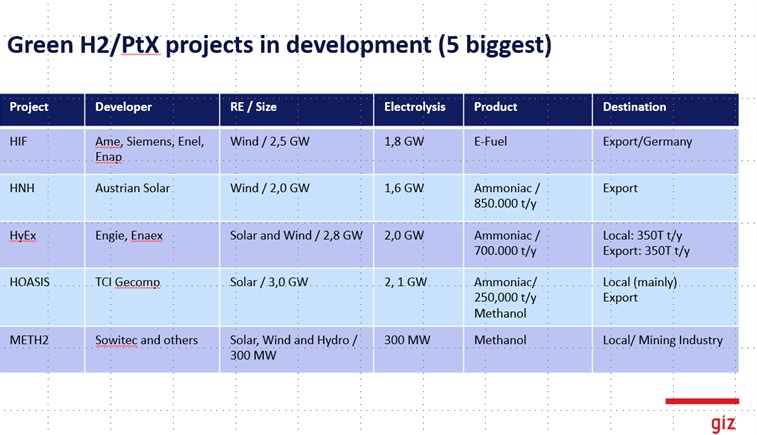Click the 'HNH' project cell
This screenshot has width=757, height=435.
tap(42, 197)
